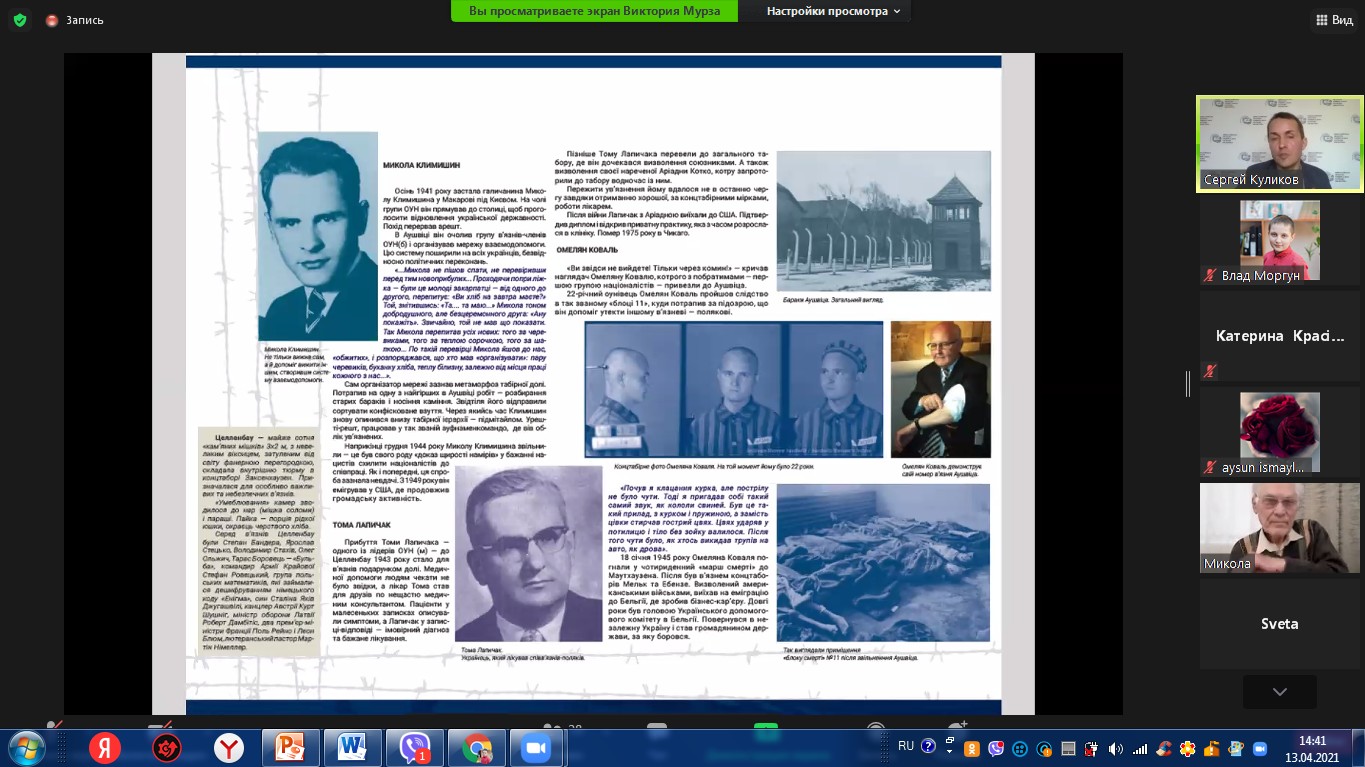Select Влад Моргун video thumbnail
This screenshot has height=767, width=1365.
click(1279, 240)
